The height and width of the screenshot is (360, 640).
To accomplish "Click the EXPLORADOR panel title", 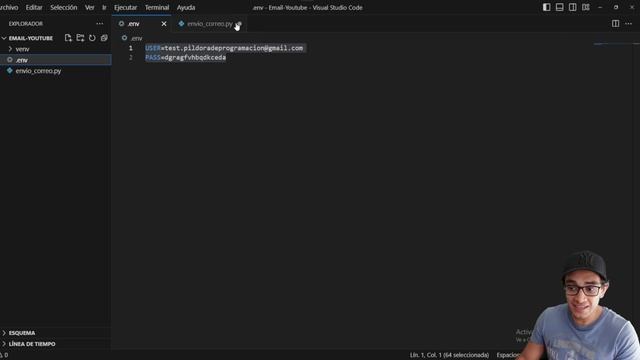I will tap(26, 24).
